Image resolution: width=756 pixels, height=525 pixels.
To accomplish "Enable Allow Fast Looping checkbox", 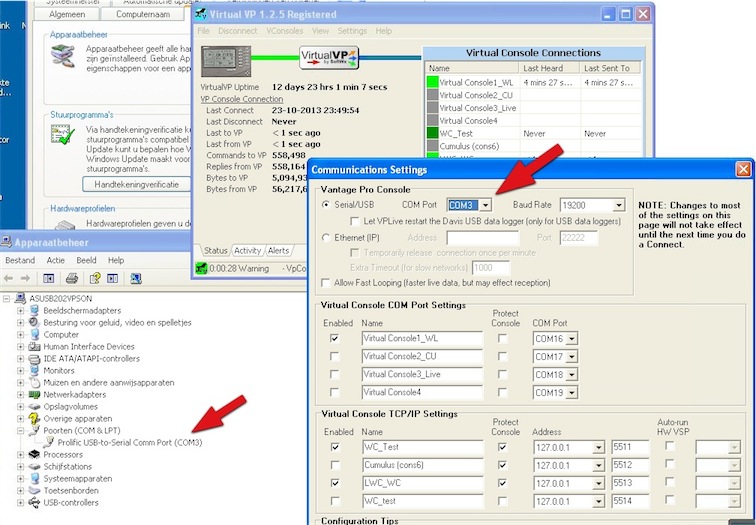I will [x=326, y=283].
